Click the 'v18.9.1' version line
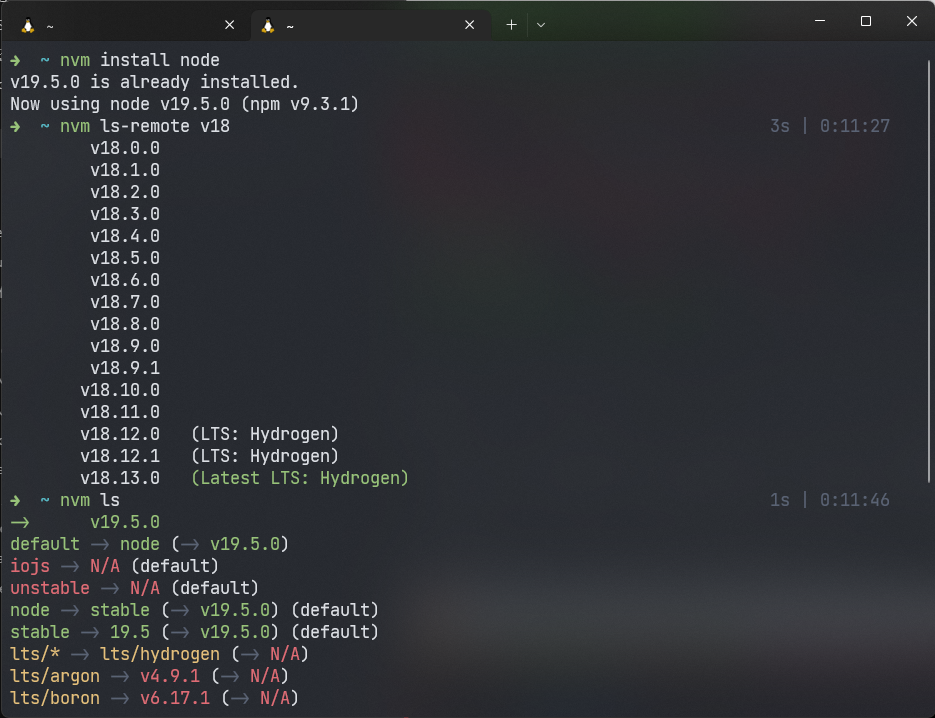 125,369
